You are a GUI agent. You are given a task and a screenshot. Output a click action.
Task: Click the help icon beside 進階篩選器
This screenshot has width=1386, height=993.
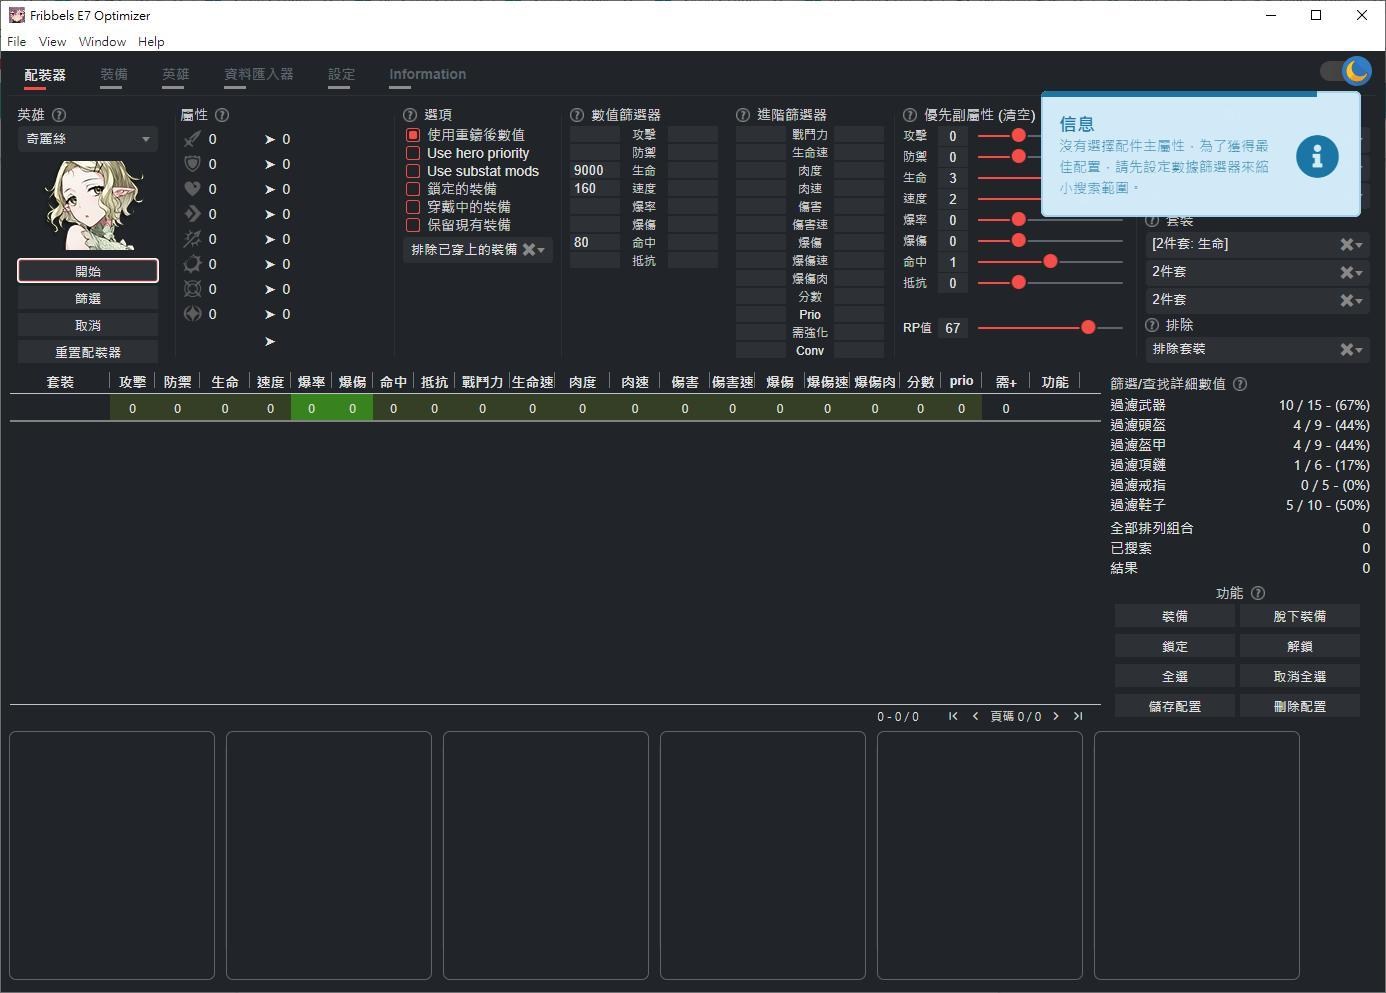(x=743, y=115)
